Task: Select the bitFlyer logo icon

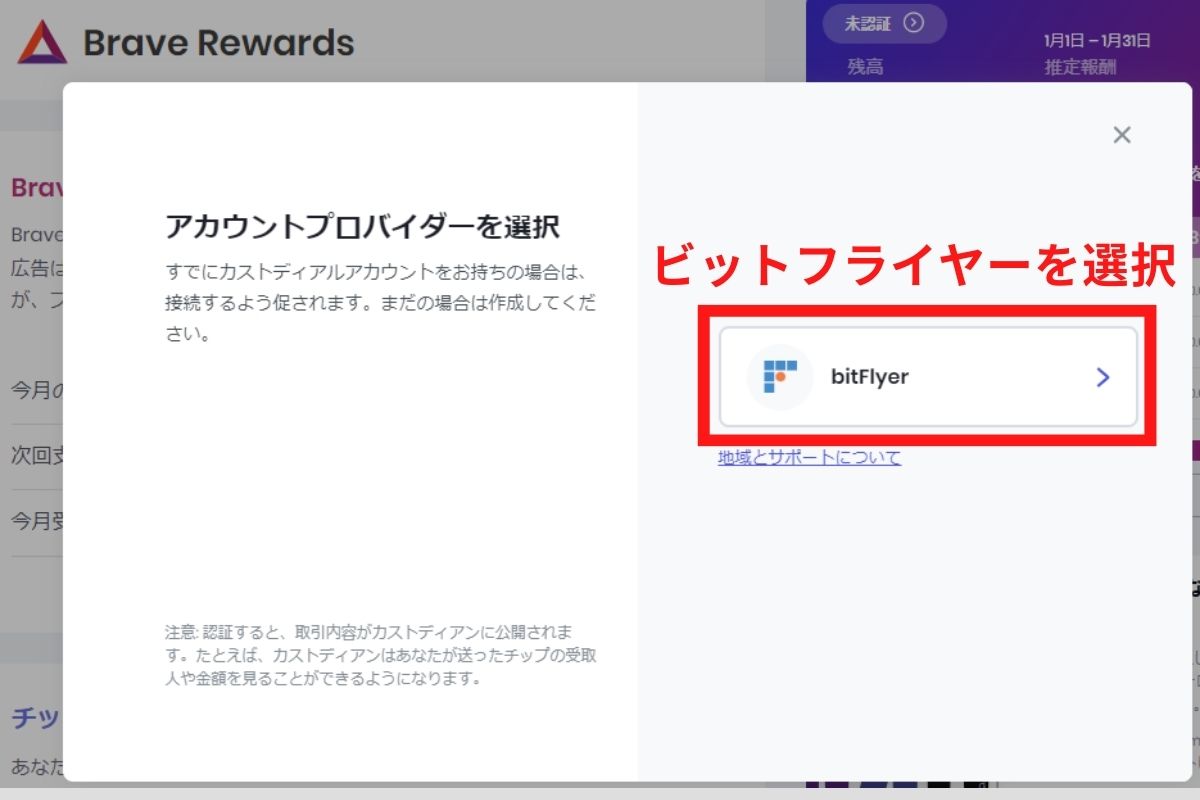Action: 779,377
